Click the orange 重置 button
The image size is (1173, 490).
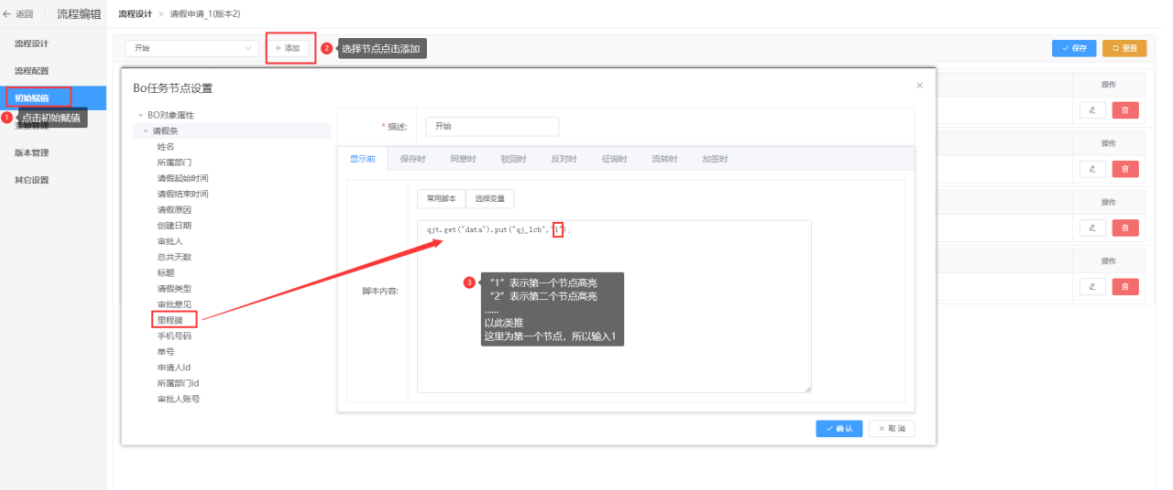[1124, 48]
